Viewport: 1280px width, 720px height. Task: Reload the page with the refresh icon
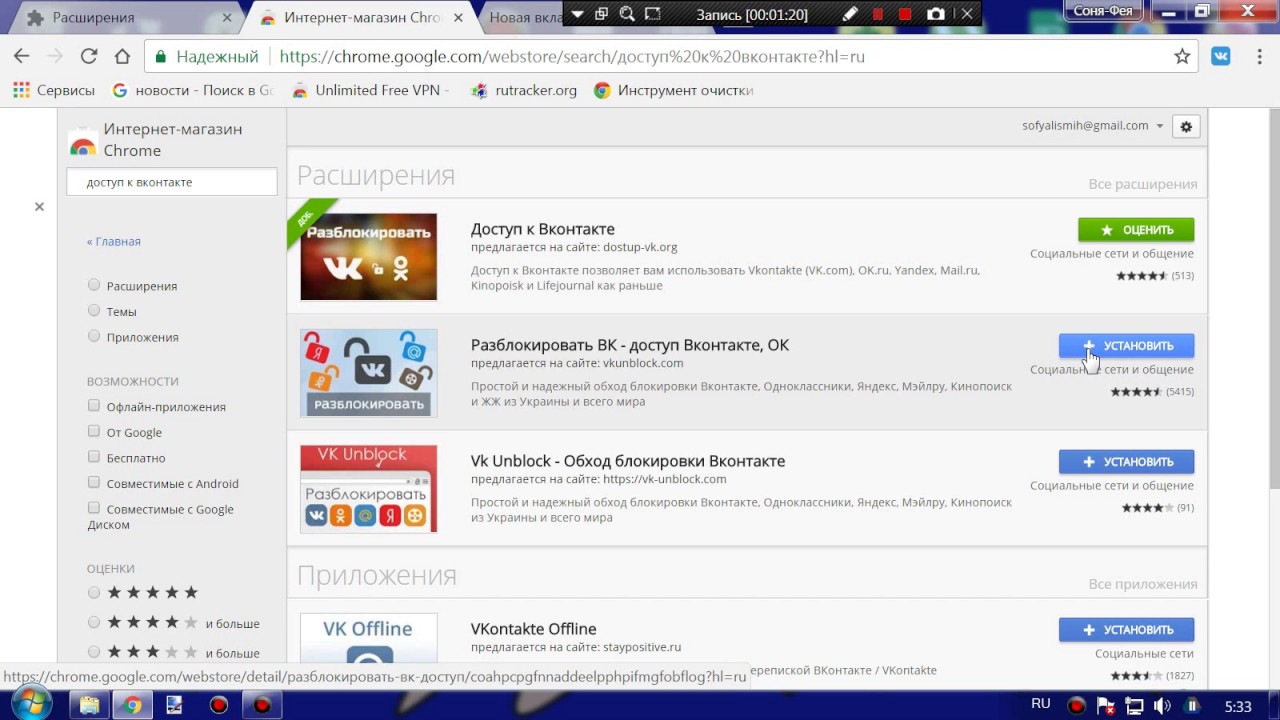coord(89,57)
